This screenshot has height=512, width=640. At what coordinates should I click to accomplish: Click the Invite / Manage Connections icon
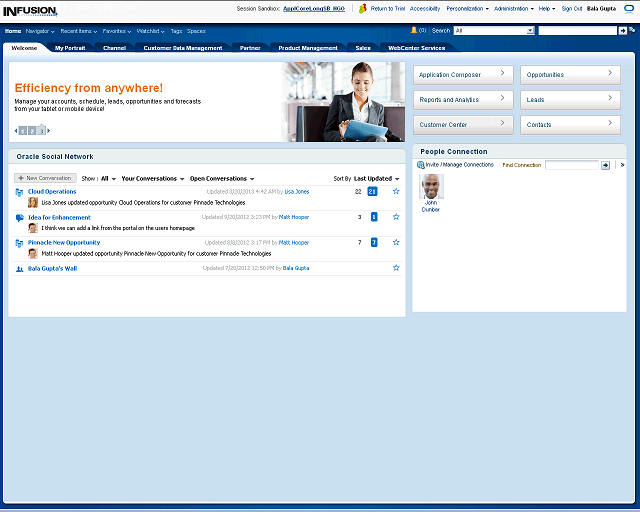(x=421, y=165)
